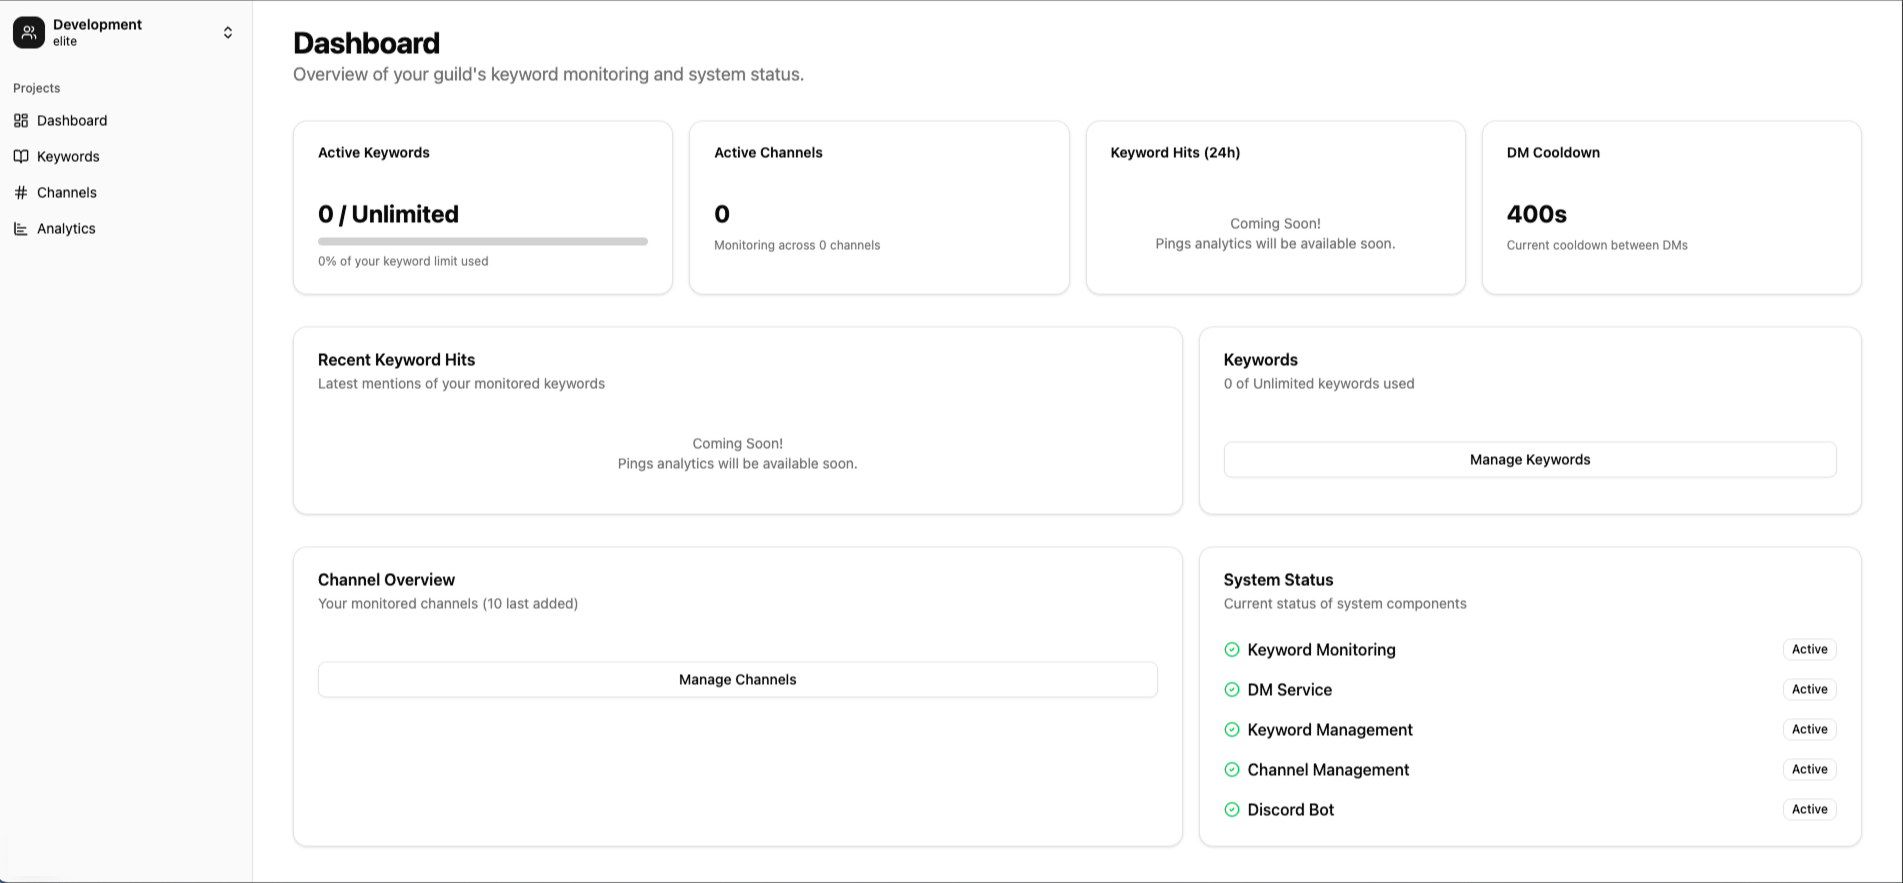Click 'Monitoring across 0 channels' text
Screen dimensions: 1903x883
[797, 245]
